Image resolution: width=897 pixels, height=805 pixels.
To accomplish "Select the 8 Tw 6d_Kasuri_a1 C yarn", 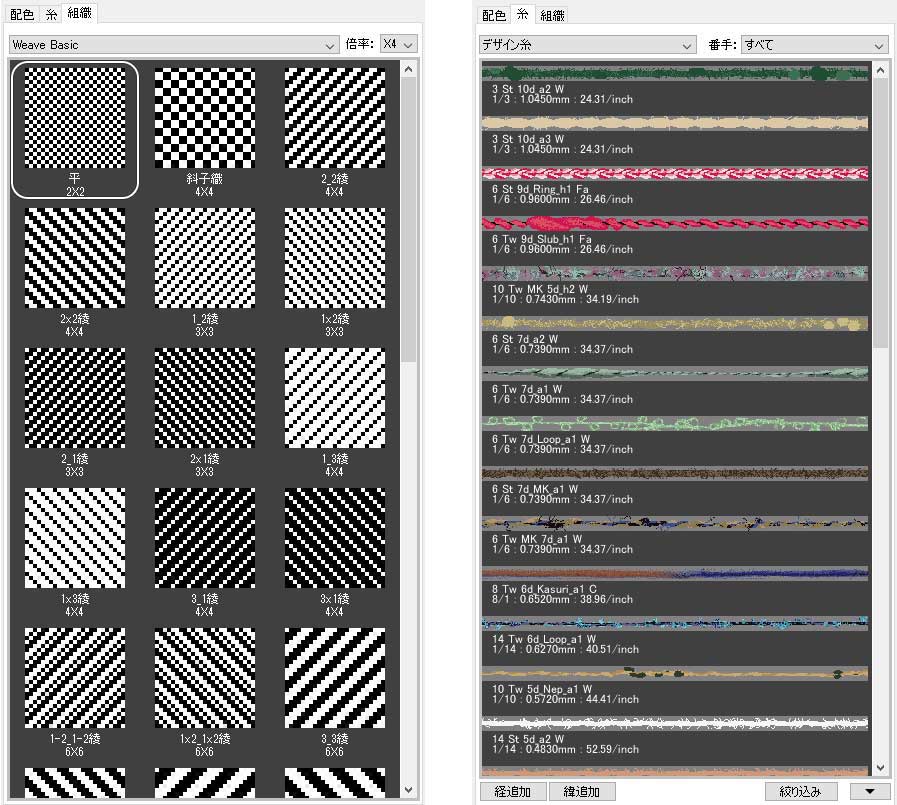I will [675, 586].
